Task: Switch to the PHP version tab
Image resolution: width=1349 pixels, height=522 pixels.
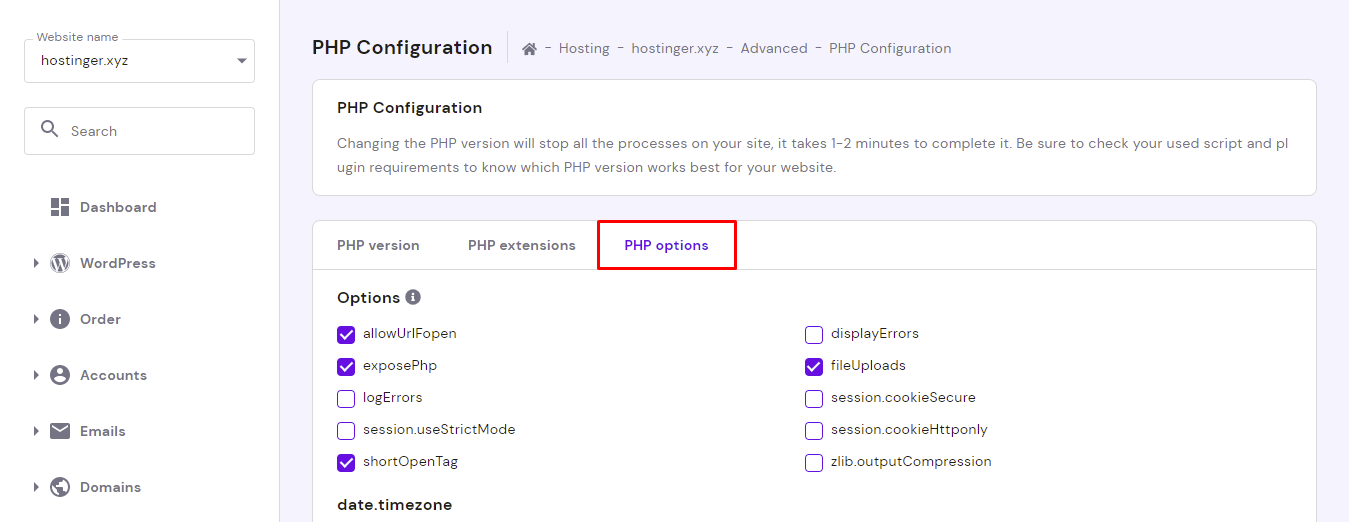Action: (x=378, y=245)
